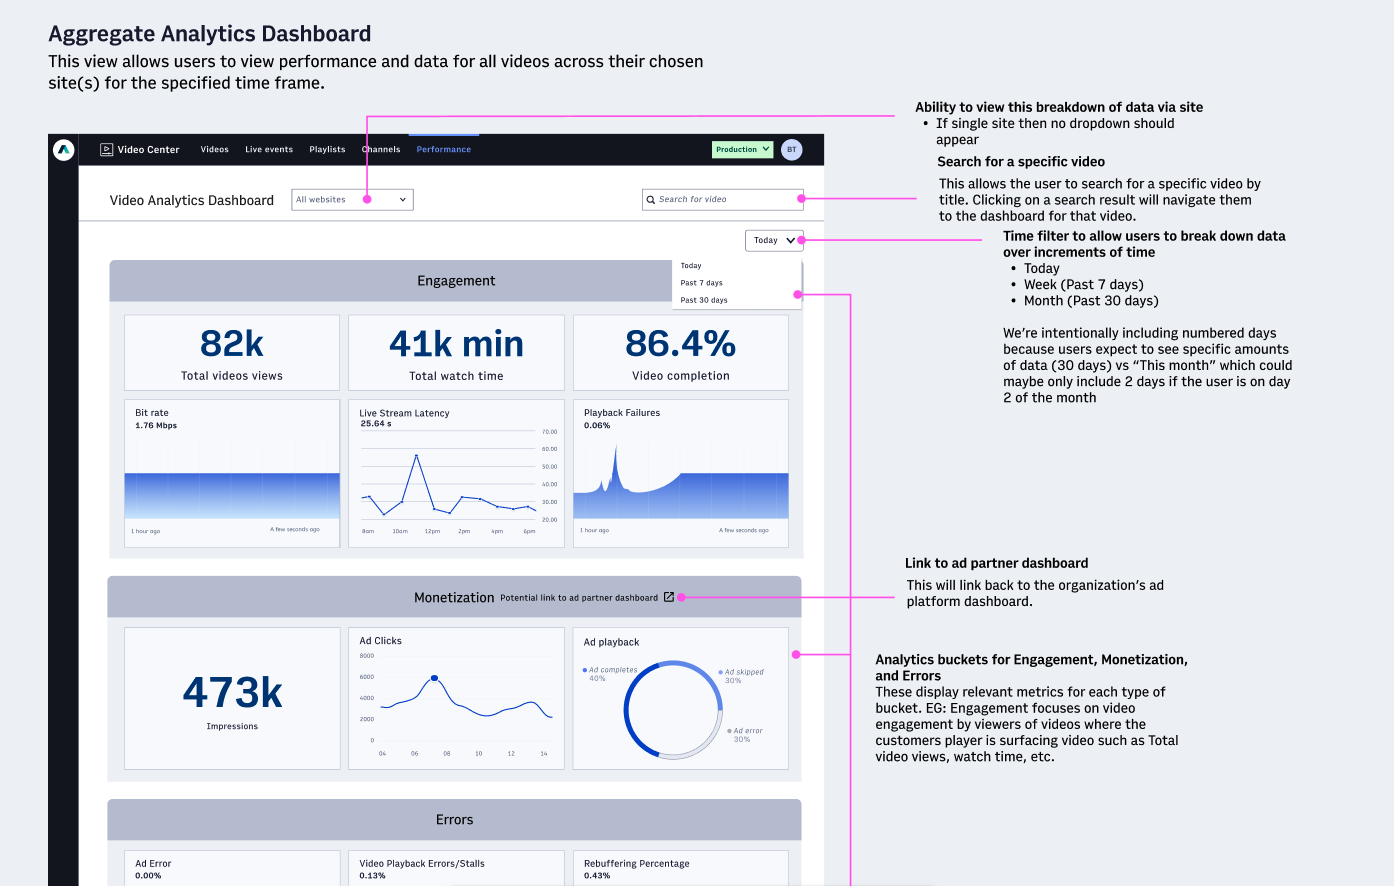Click the 0.06% playback failures value
Screen dimensions: 1394x886
(x=597, y=426)
